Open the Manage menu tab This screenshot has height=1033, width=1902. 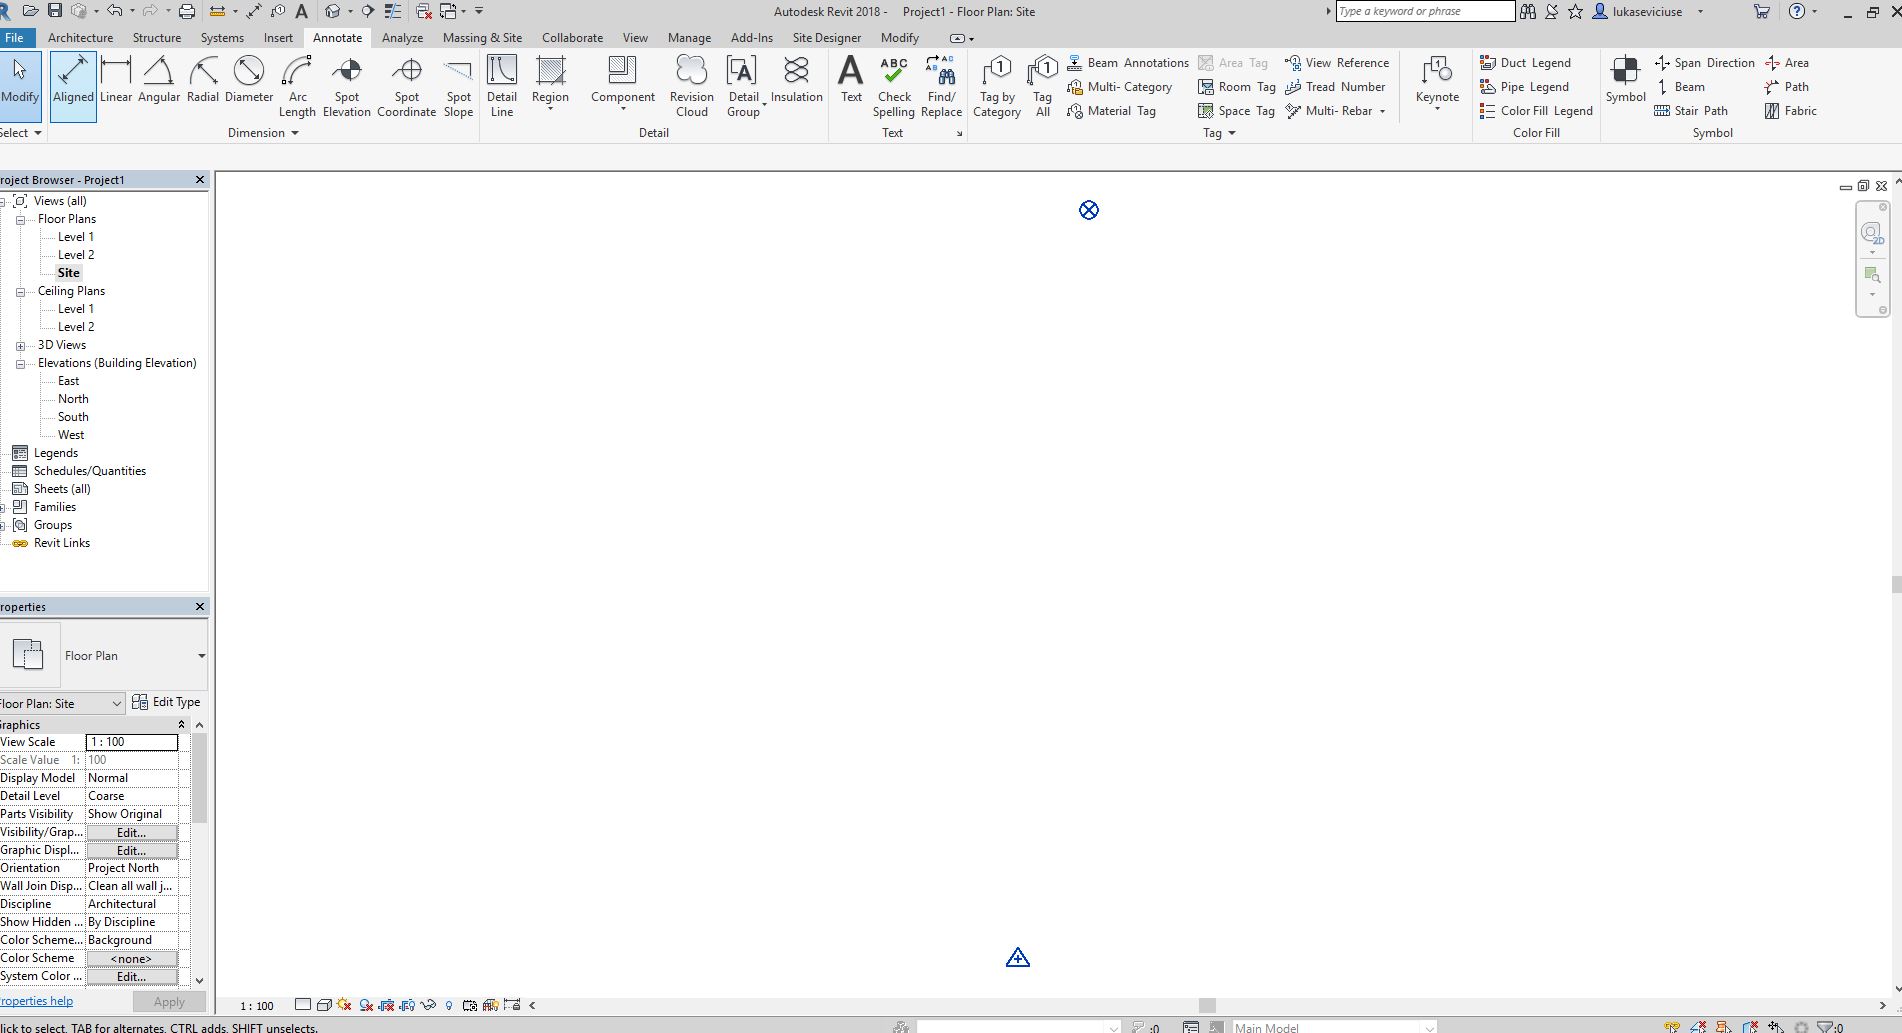pos(689,37)
